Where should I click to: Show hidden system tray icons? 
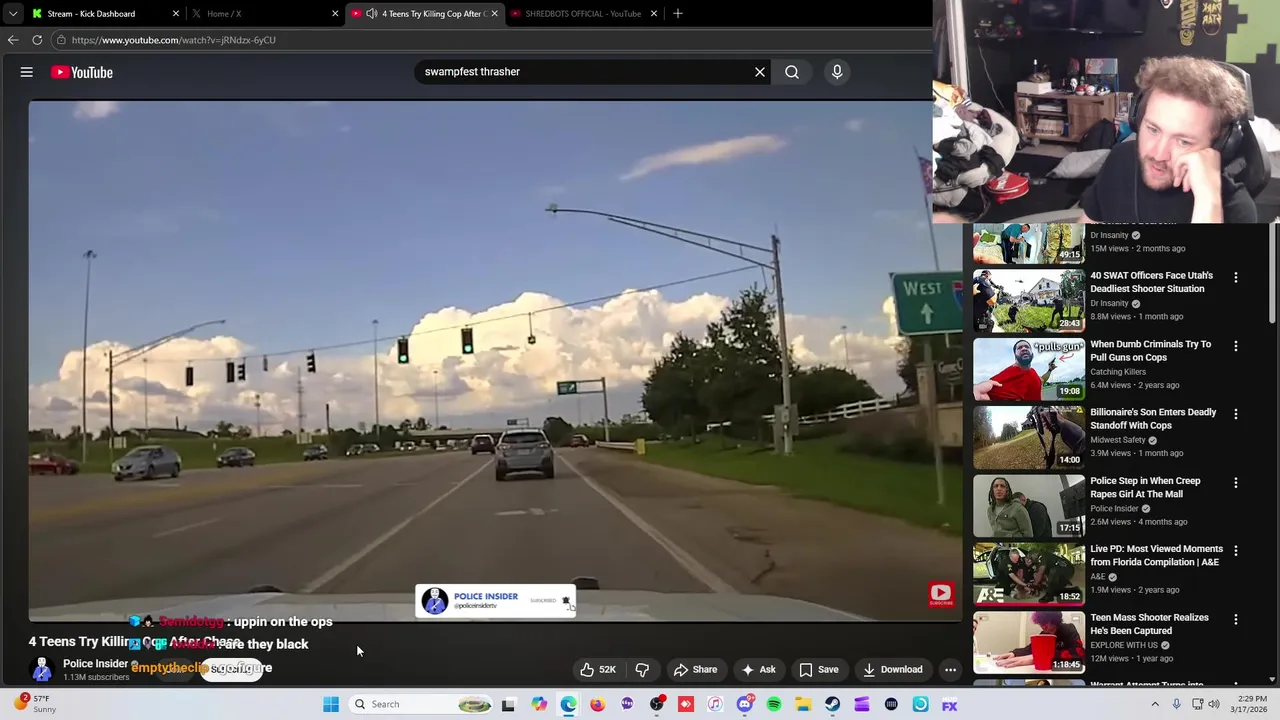(1155, 704)
